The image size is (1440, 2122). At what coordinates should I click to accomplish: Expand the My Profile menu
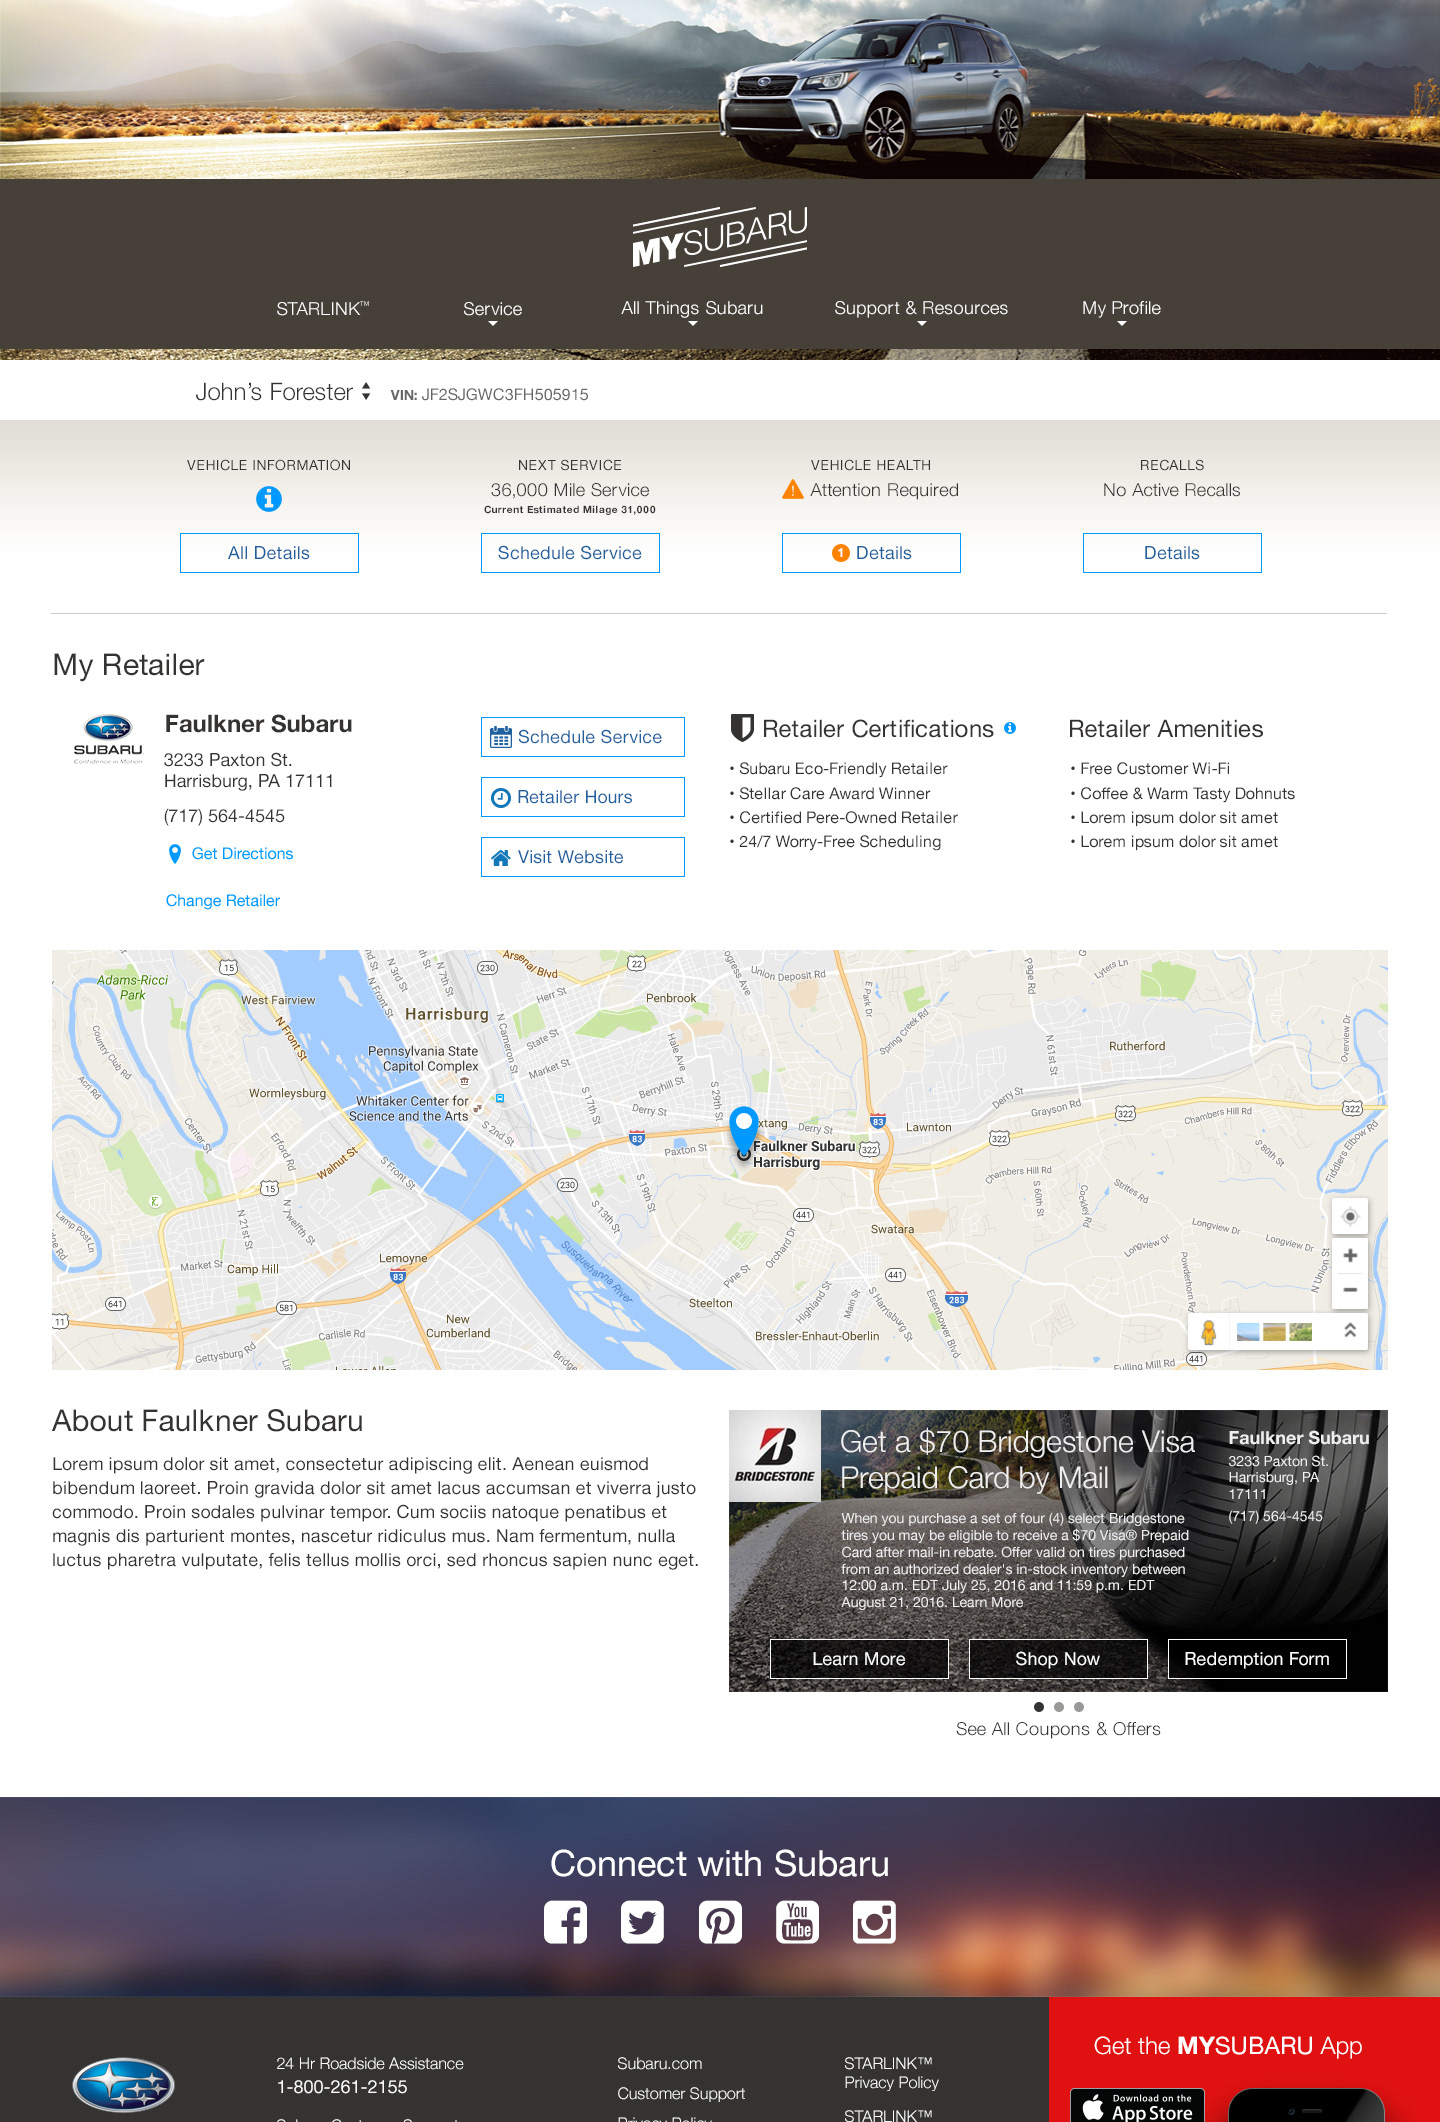pyautogui.click(x=1121, y=311)
